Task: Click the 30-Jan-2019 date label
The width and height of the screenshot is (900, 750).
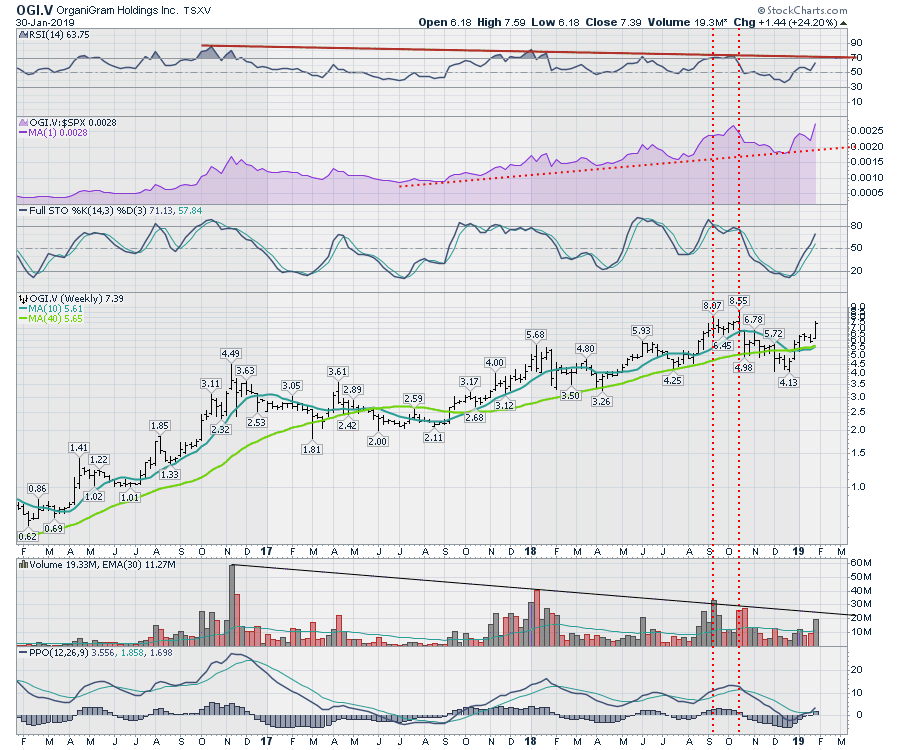Action: coord(45,22)
